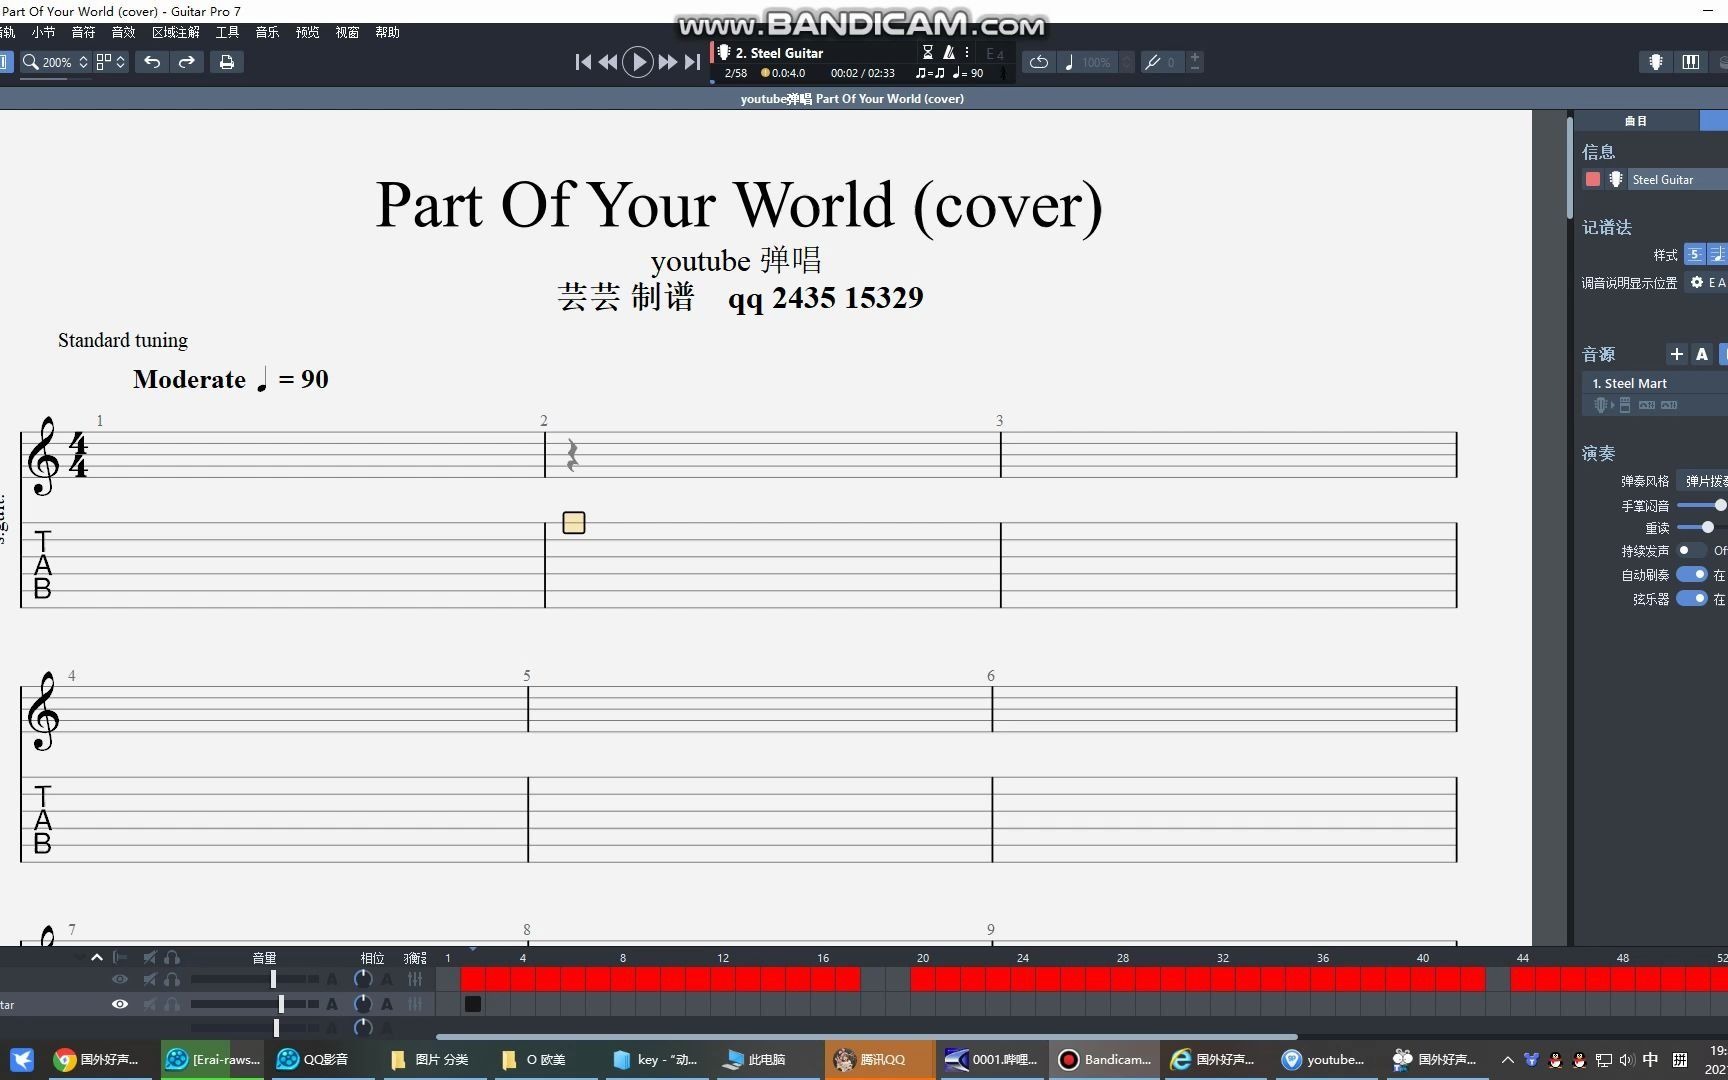Open the zoom percentage stepper at 200%
1728x1080 pixels.
[83, 62]
